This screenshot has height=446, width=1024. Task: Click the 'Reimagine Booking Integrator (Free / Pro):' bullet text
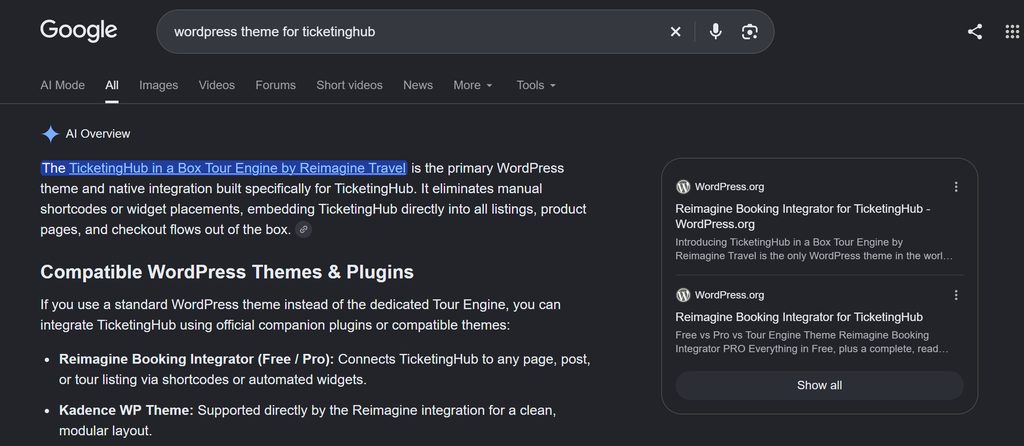click(x=197, y=359)
